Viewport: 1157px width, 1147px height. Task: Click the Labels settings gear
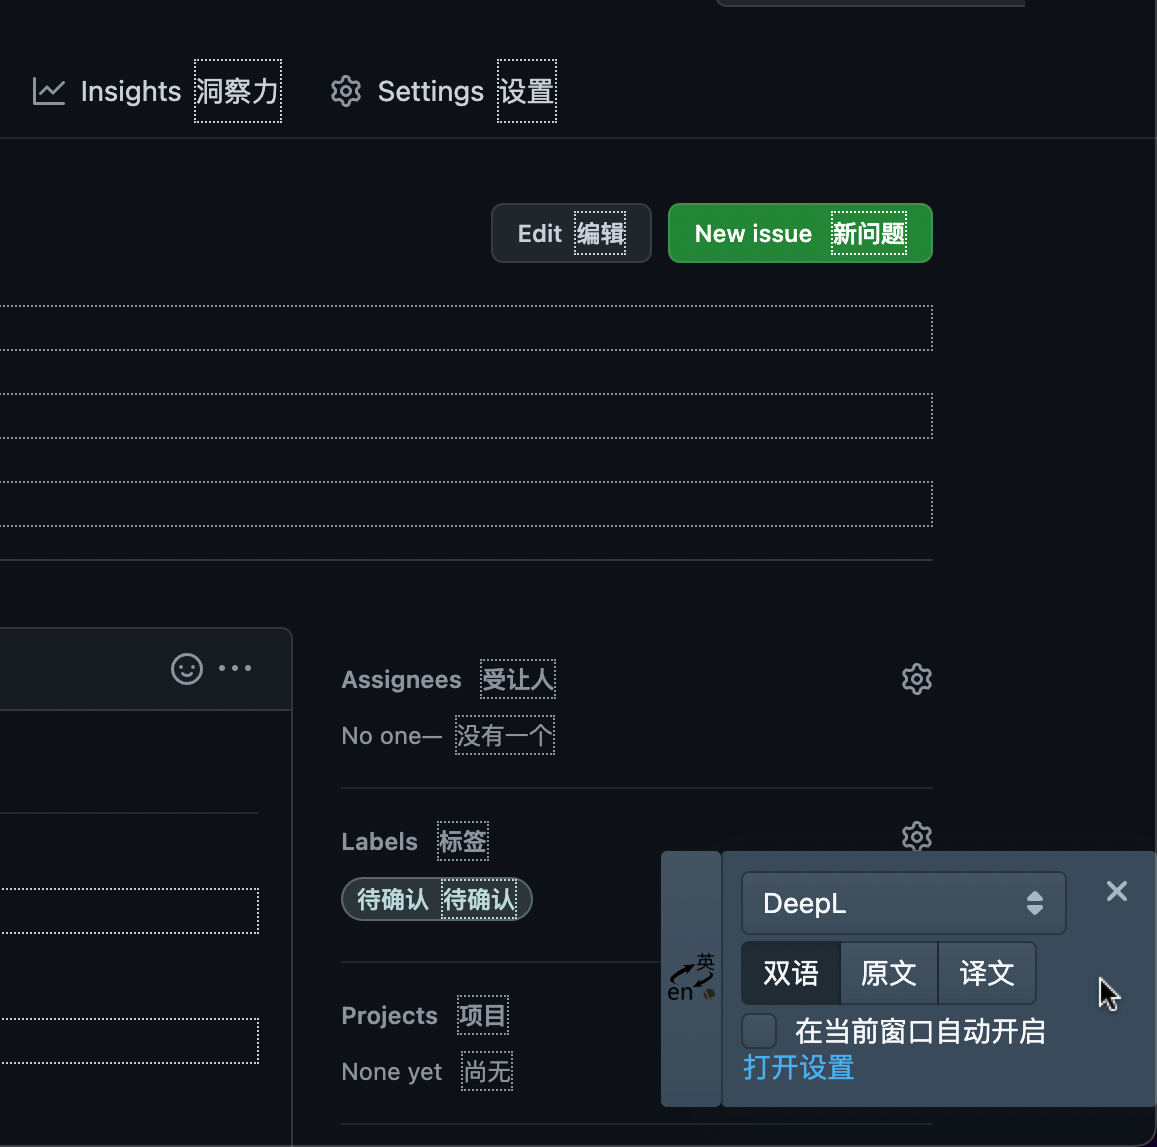(916, 837)
